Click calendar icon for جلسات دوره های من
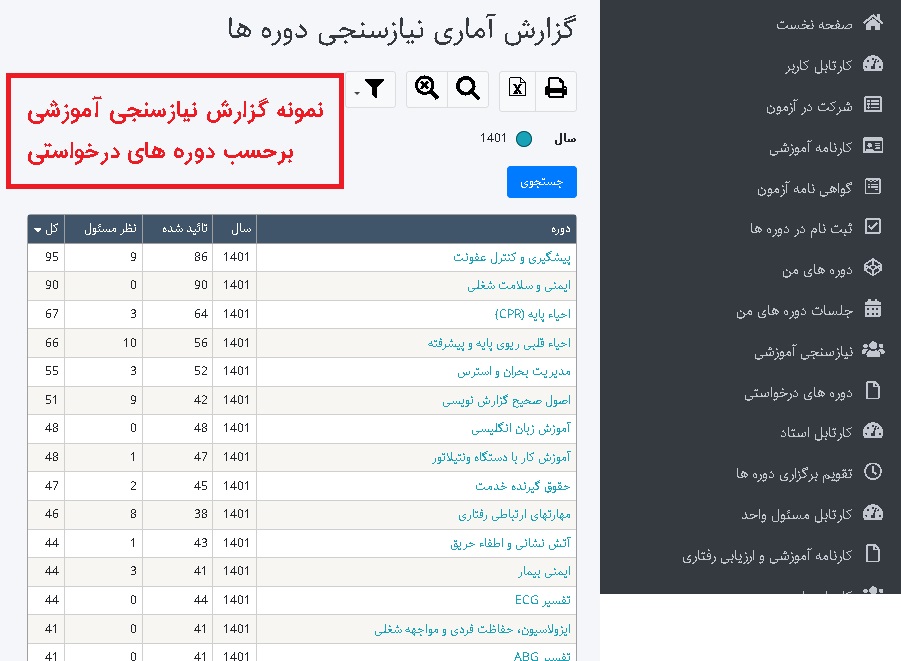This screenshot has height=661, width=901. point(873,309)
